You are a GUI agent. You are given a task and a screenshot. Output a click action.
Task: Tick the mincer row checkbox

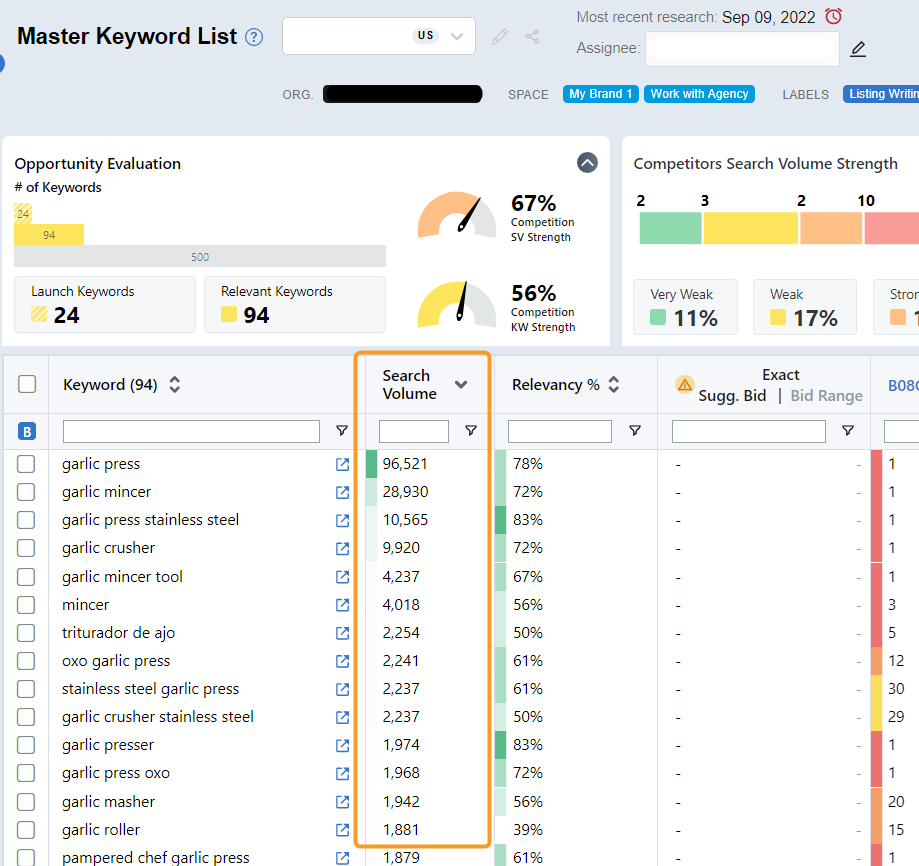pyautogui.click(x=26, y=605)
